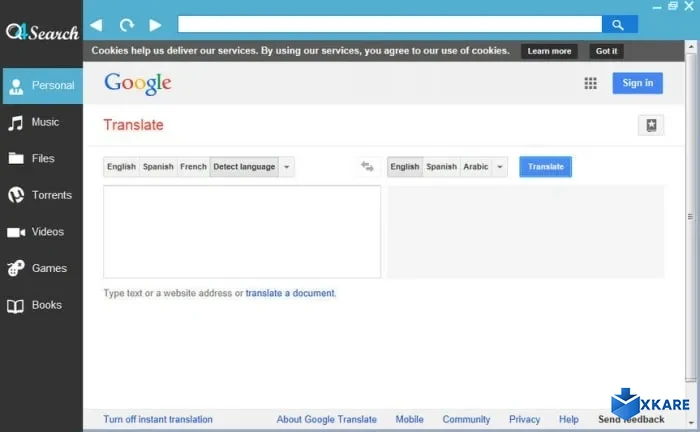Open the Help footer link

[569, 420]
